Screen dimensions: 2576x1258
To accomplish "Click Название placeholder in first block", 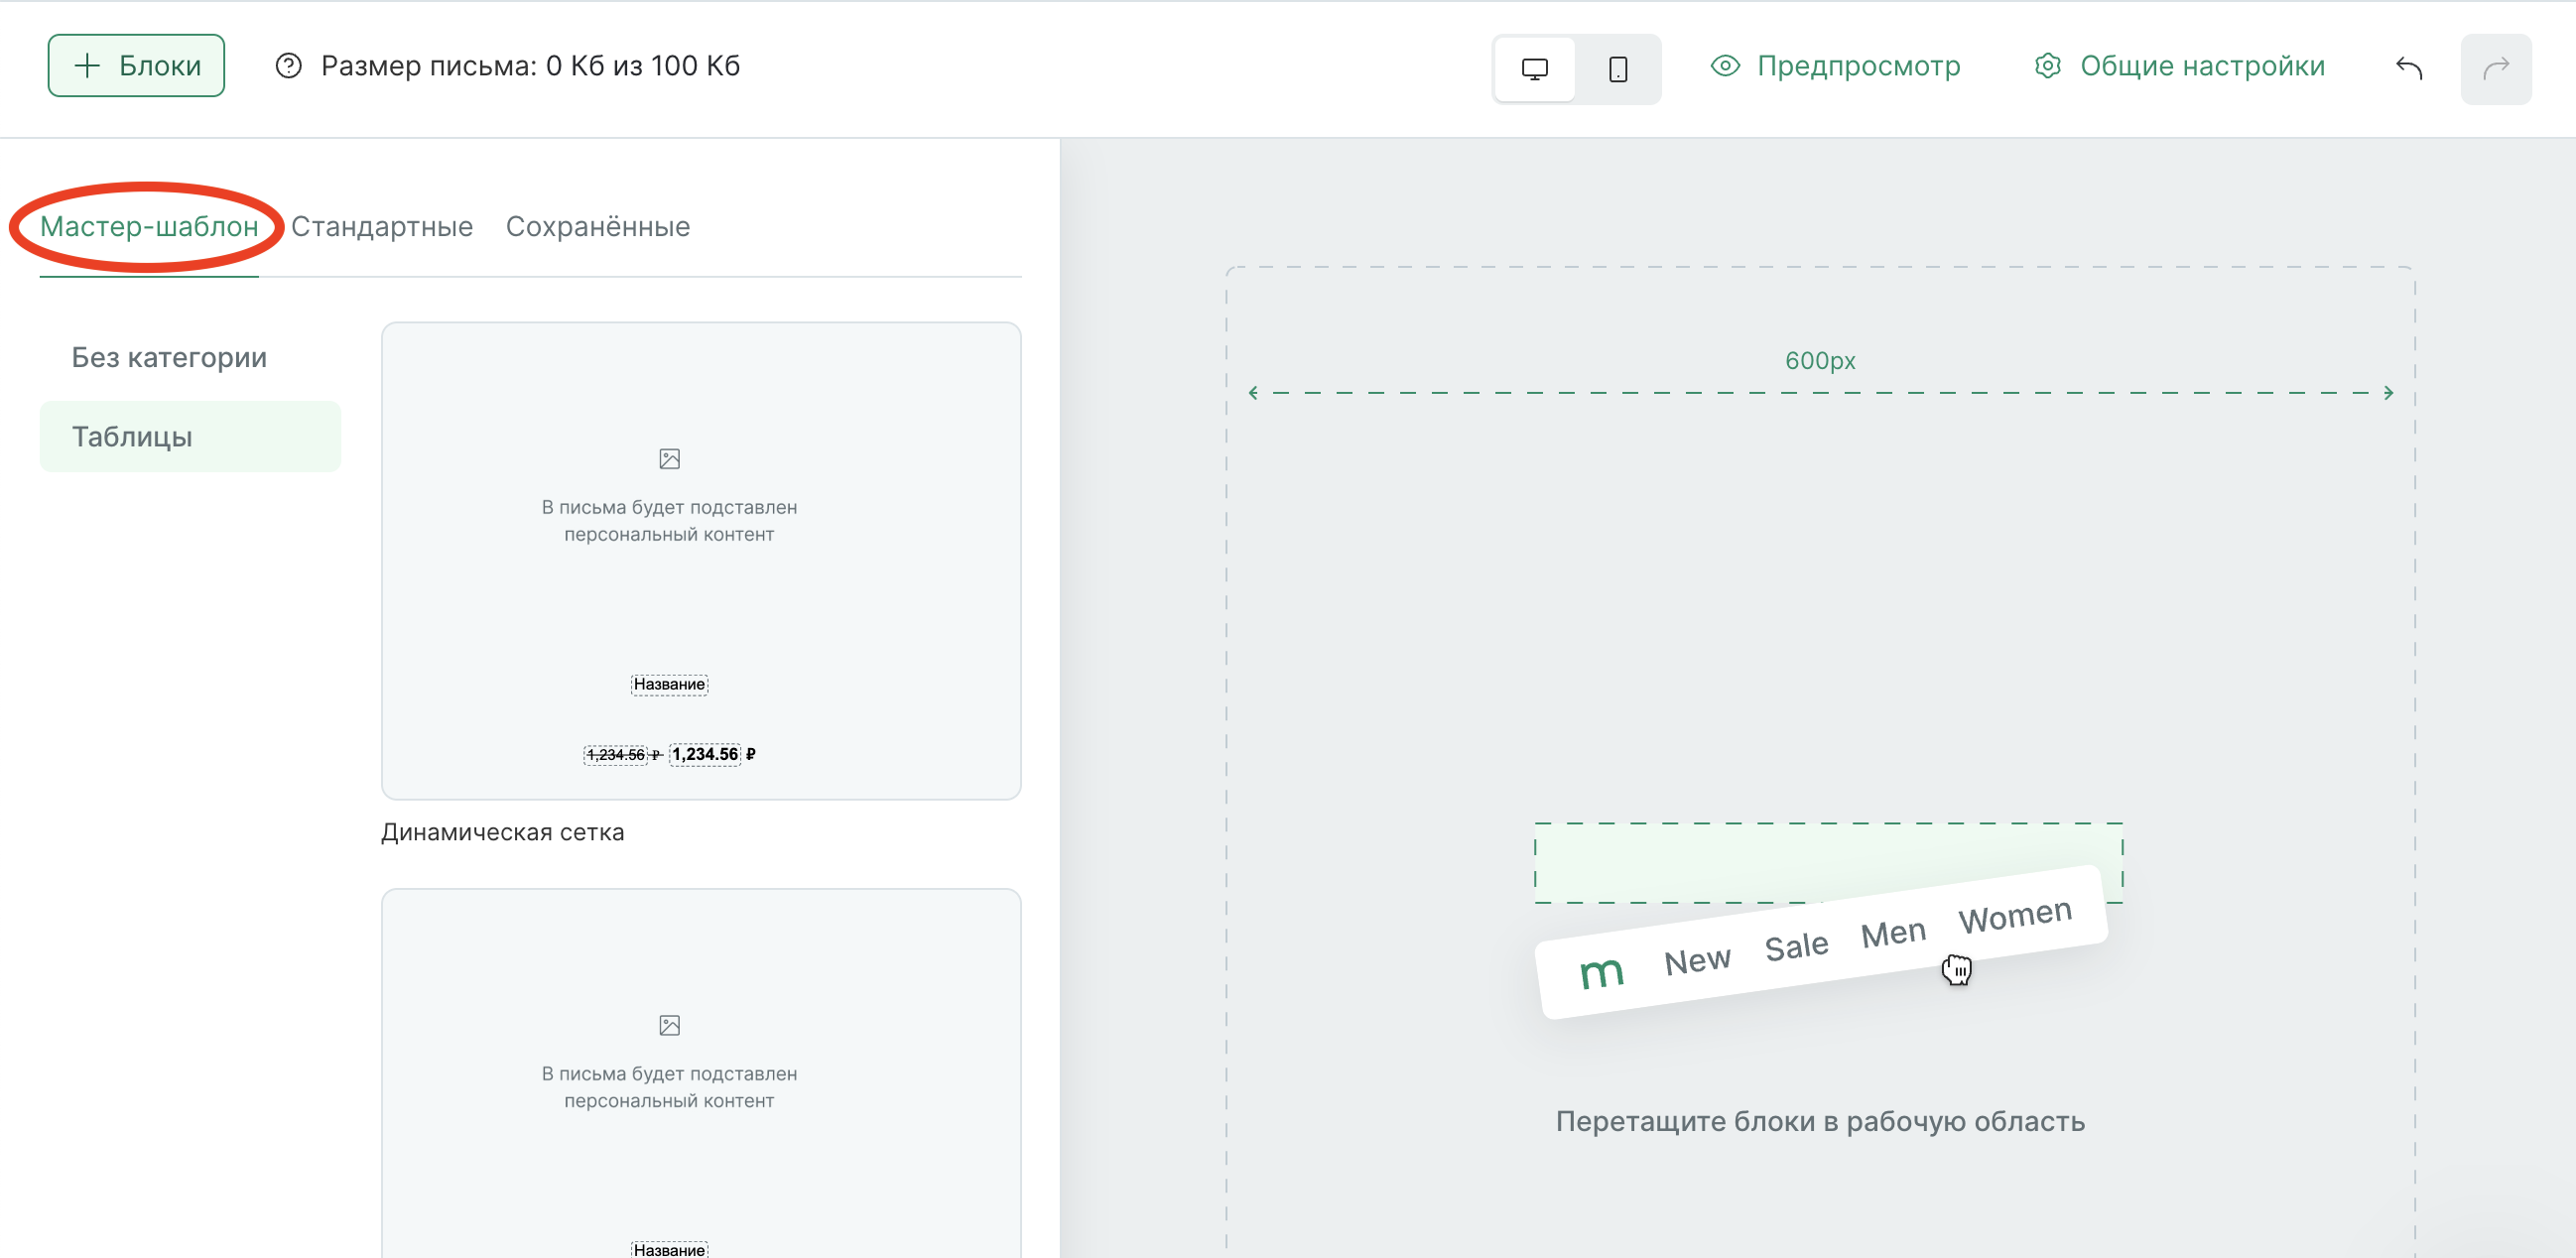I will tap(669, 684).
